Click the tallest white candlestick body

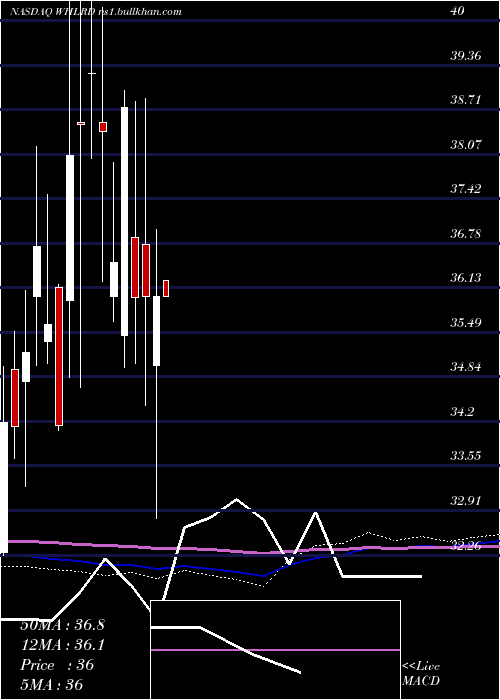(124, 221)
